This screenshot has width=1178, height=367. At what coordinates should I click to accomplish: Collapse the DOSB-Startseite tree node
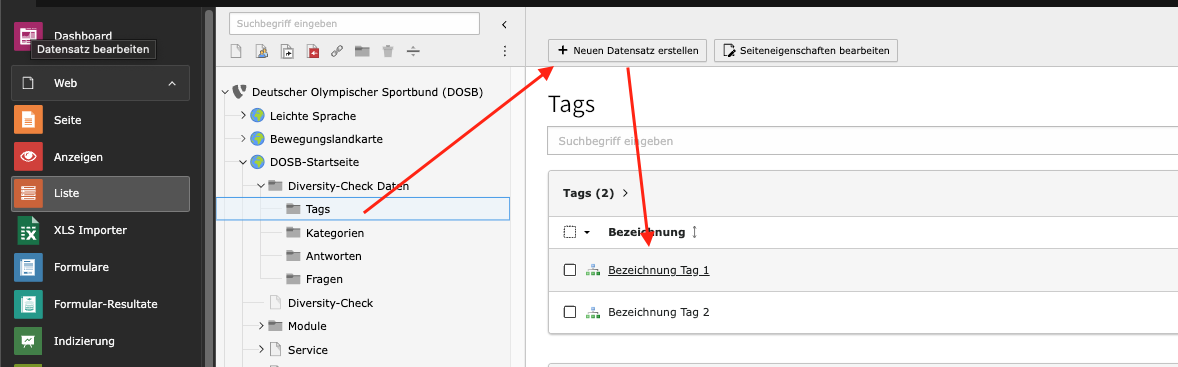[x=243, y=162]
